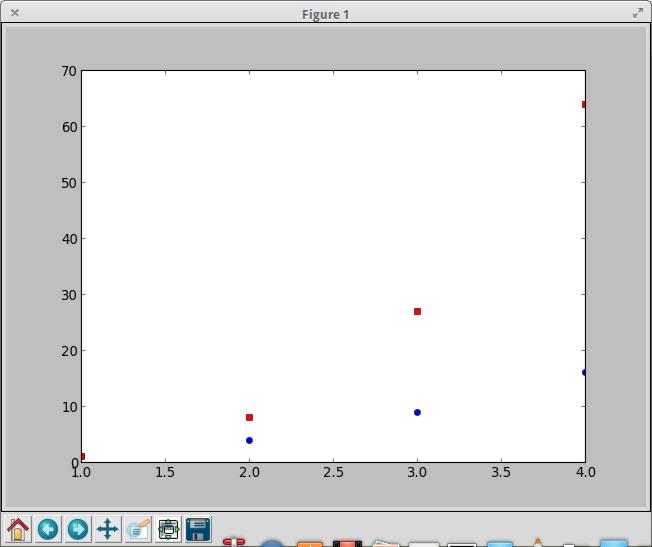Maximize the Figure 1 window
The width and height of the screenshot is (652, 547).
click(x=638, y=13)
